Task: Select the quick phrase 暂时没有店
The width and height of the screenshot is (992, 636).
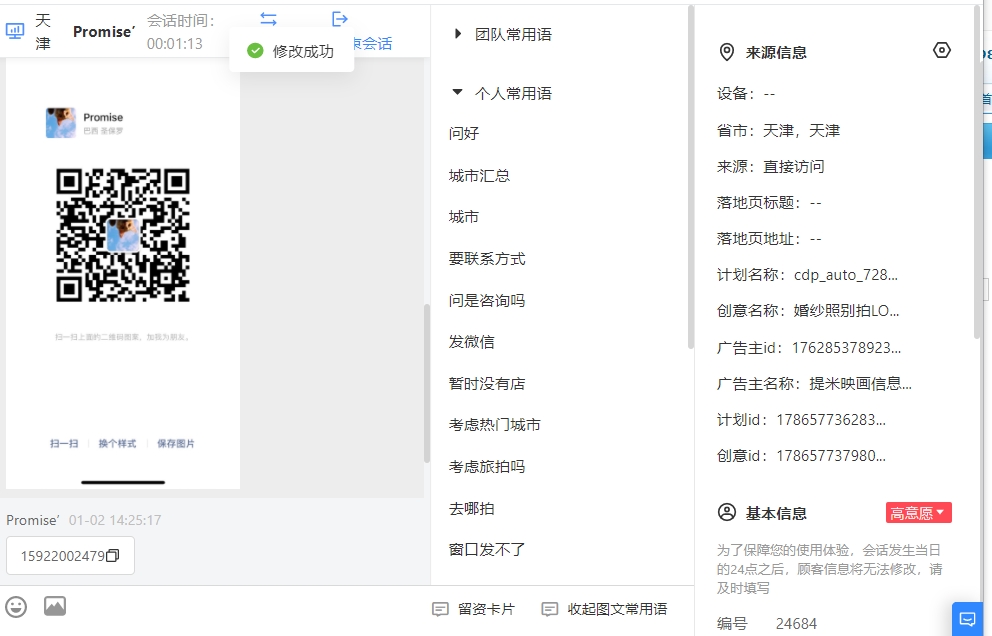Action: coord(487,383)
